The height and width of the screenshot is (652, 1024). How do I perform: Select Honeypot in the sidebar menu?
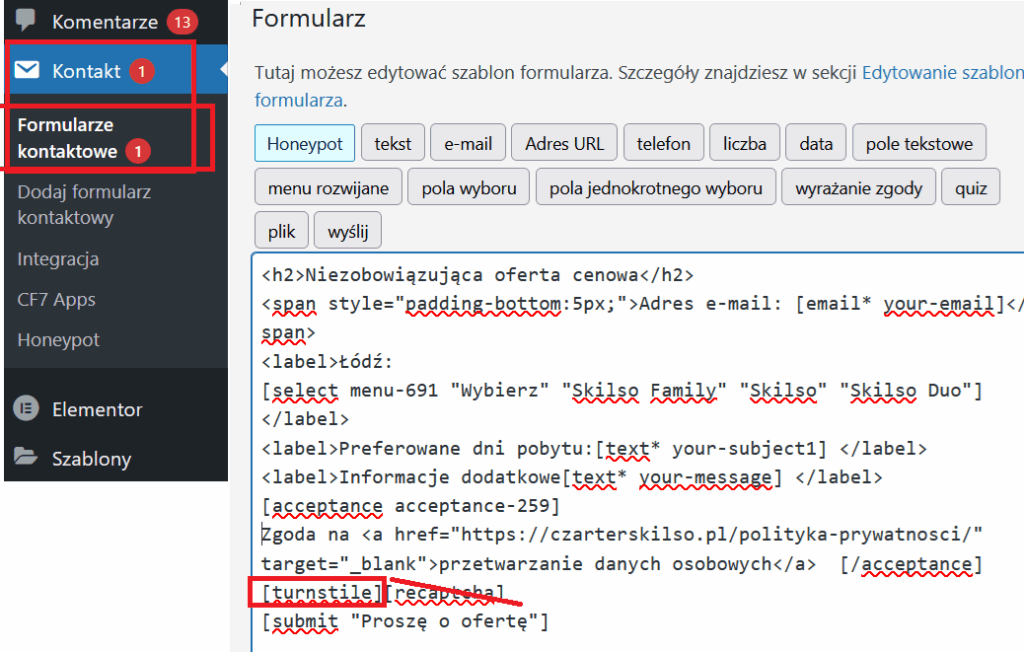(58, 340)
